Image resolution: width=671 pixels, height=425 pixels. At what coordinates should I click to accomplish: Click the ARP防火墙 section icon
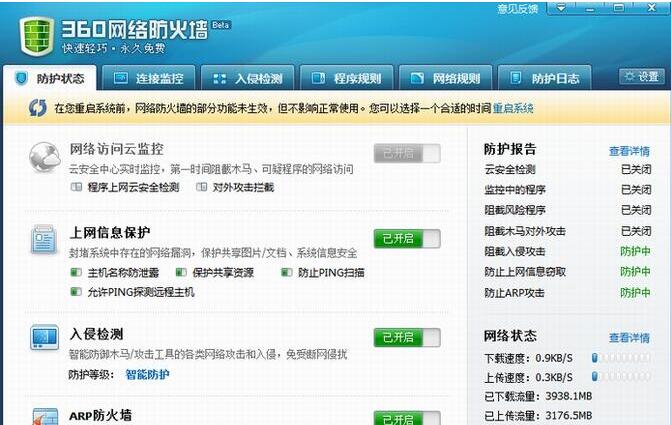pyautogui.click(x=45, y=417)
